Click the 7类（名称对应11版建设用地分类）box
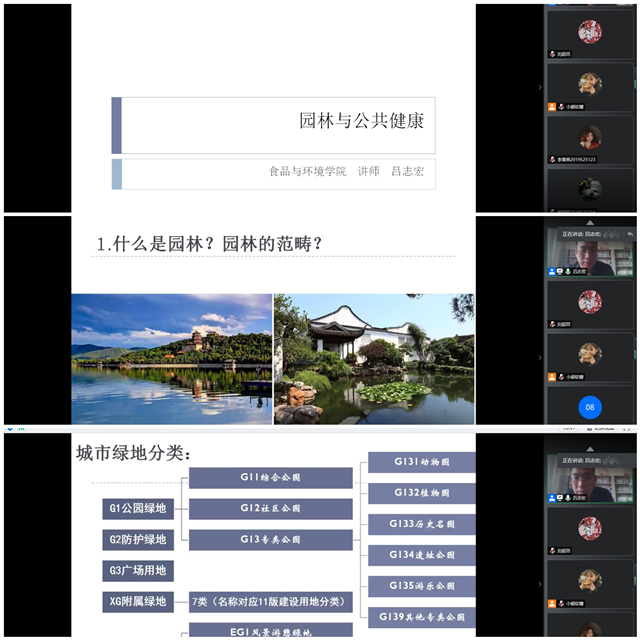The height and width of the screenshot is (640, 640). tap(271, 602)
